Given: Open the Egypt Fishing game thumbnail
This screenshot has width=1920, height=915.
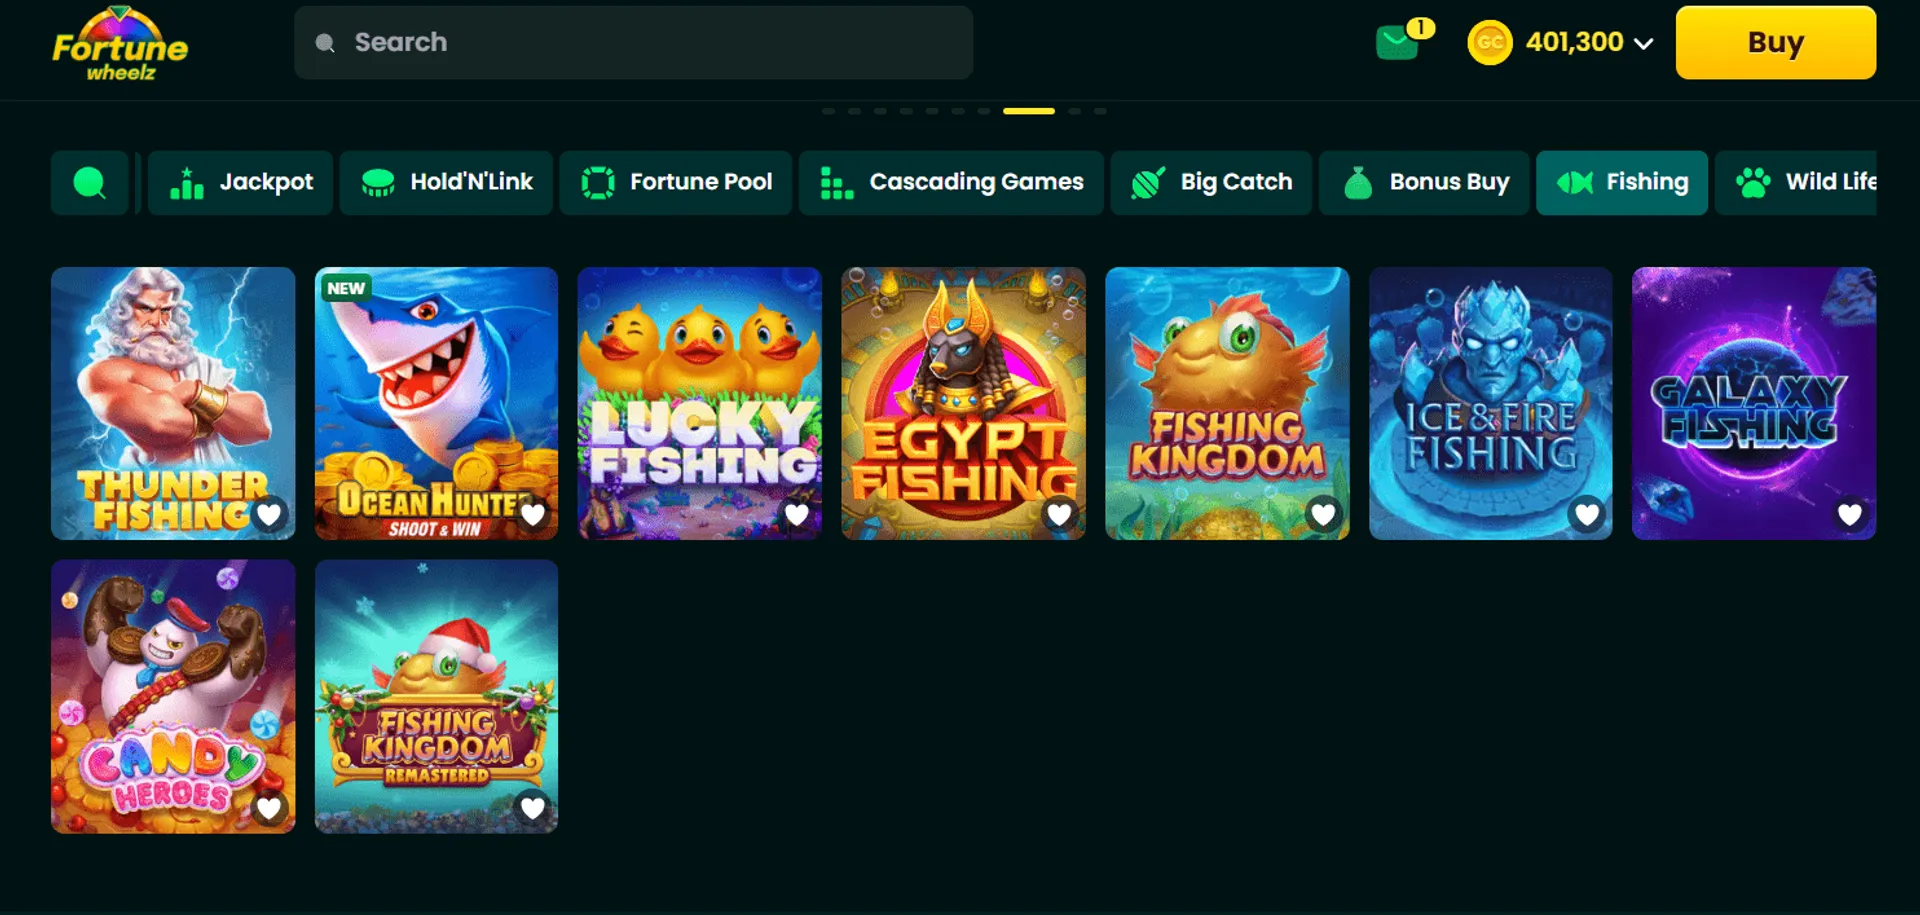Looking at the screenshot, I should 963,403.
